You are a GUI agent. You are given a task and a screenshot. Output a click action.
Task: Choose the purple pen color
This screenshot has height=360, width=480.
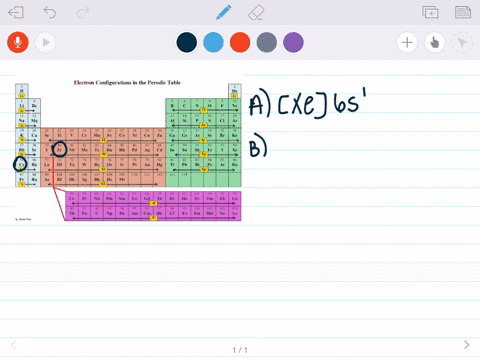click(293, 42)
